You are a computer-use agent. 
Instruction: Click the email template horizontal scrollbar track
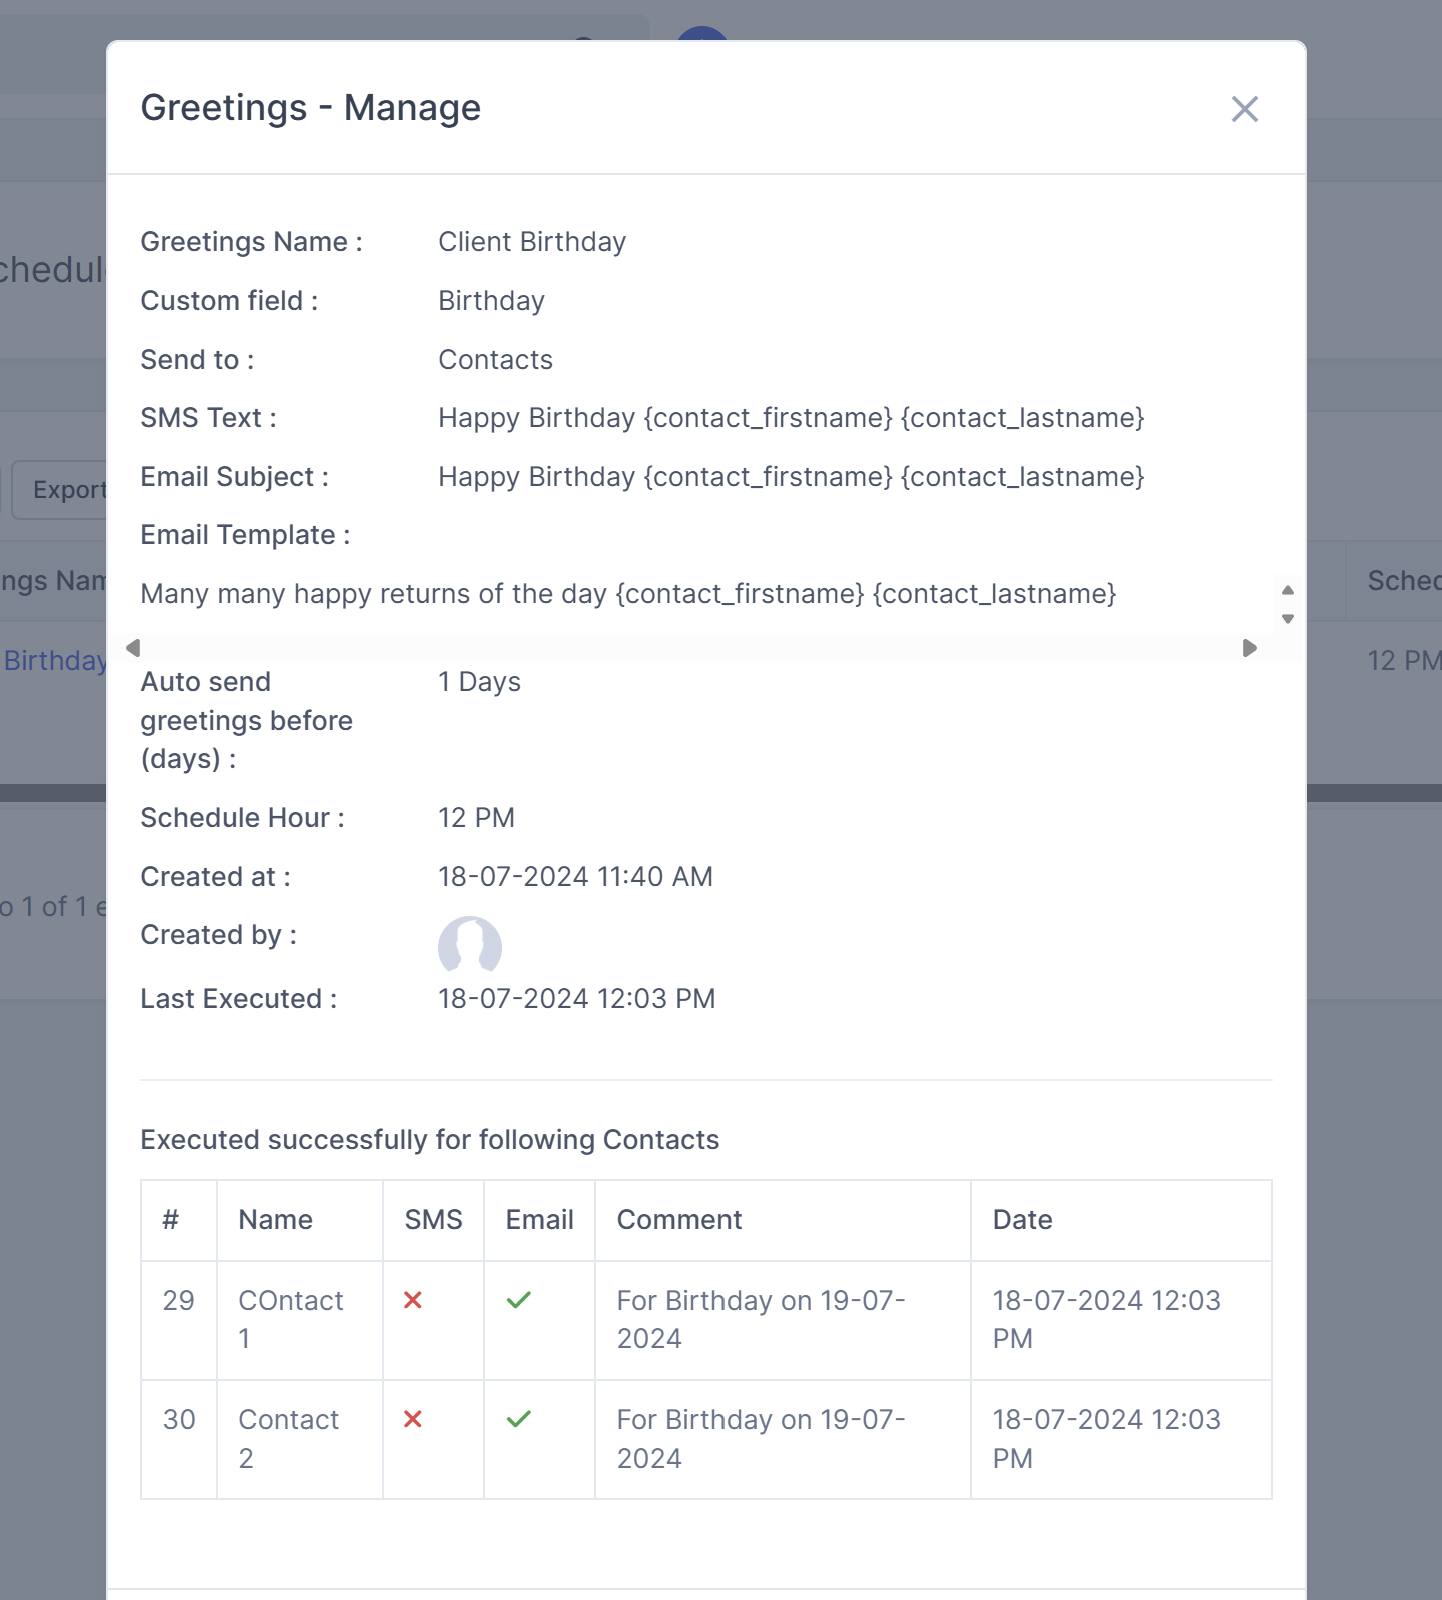point(690,648)
